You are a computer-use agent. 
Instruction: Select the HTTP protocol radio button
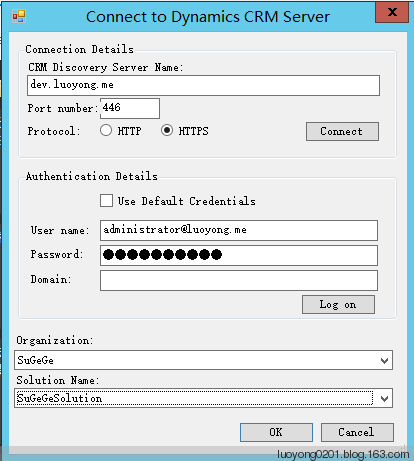106,130
